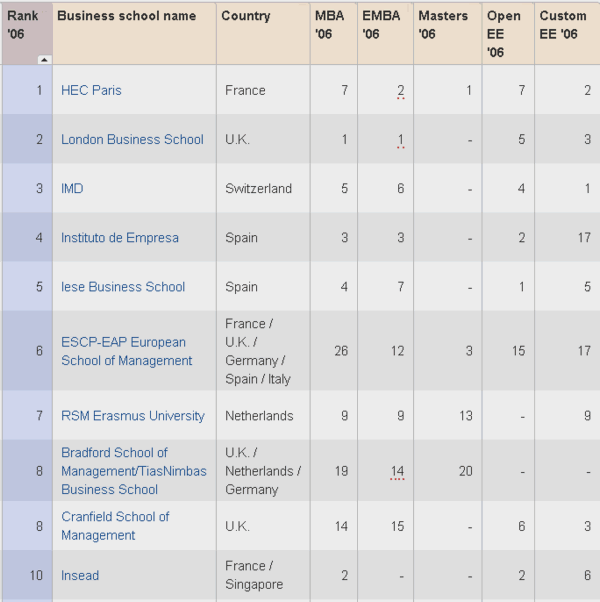Click the Masters value 20 in Bradford row
The height and width of the screenshot is (602, 600).
466,471
